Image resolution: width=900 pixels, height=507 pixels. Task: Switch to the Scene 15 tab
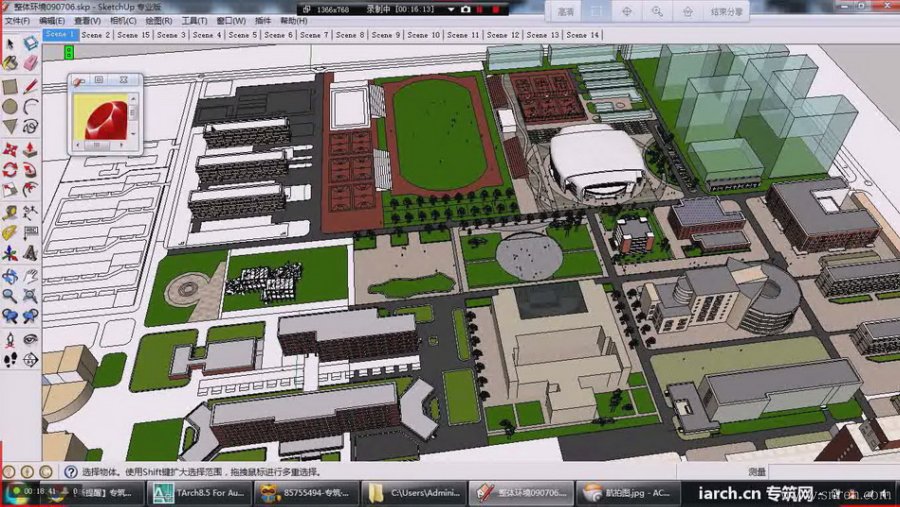[133, 35]
